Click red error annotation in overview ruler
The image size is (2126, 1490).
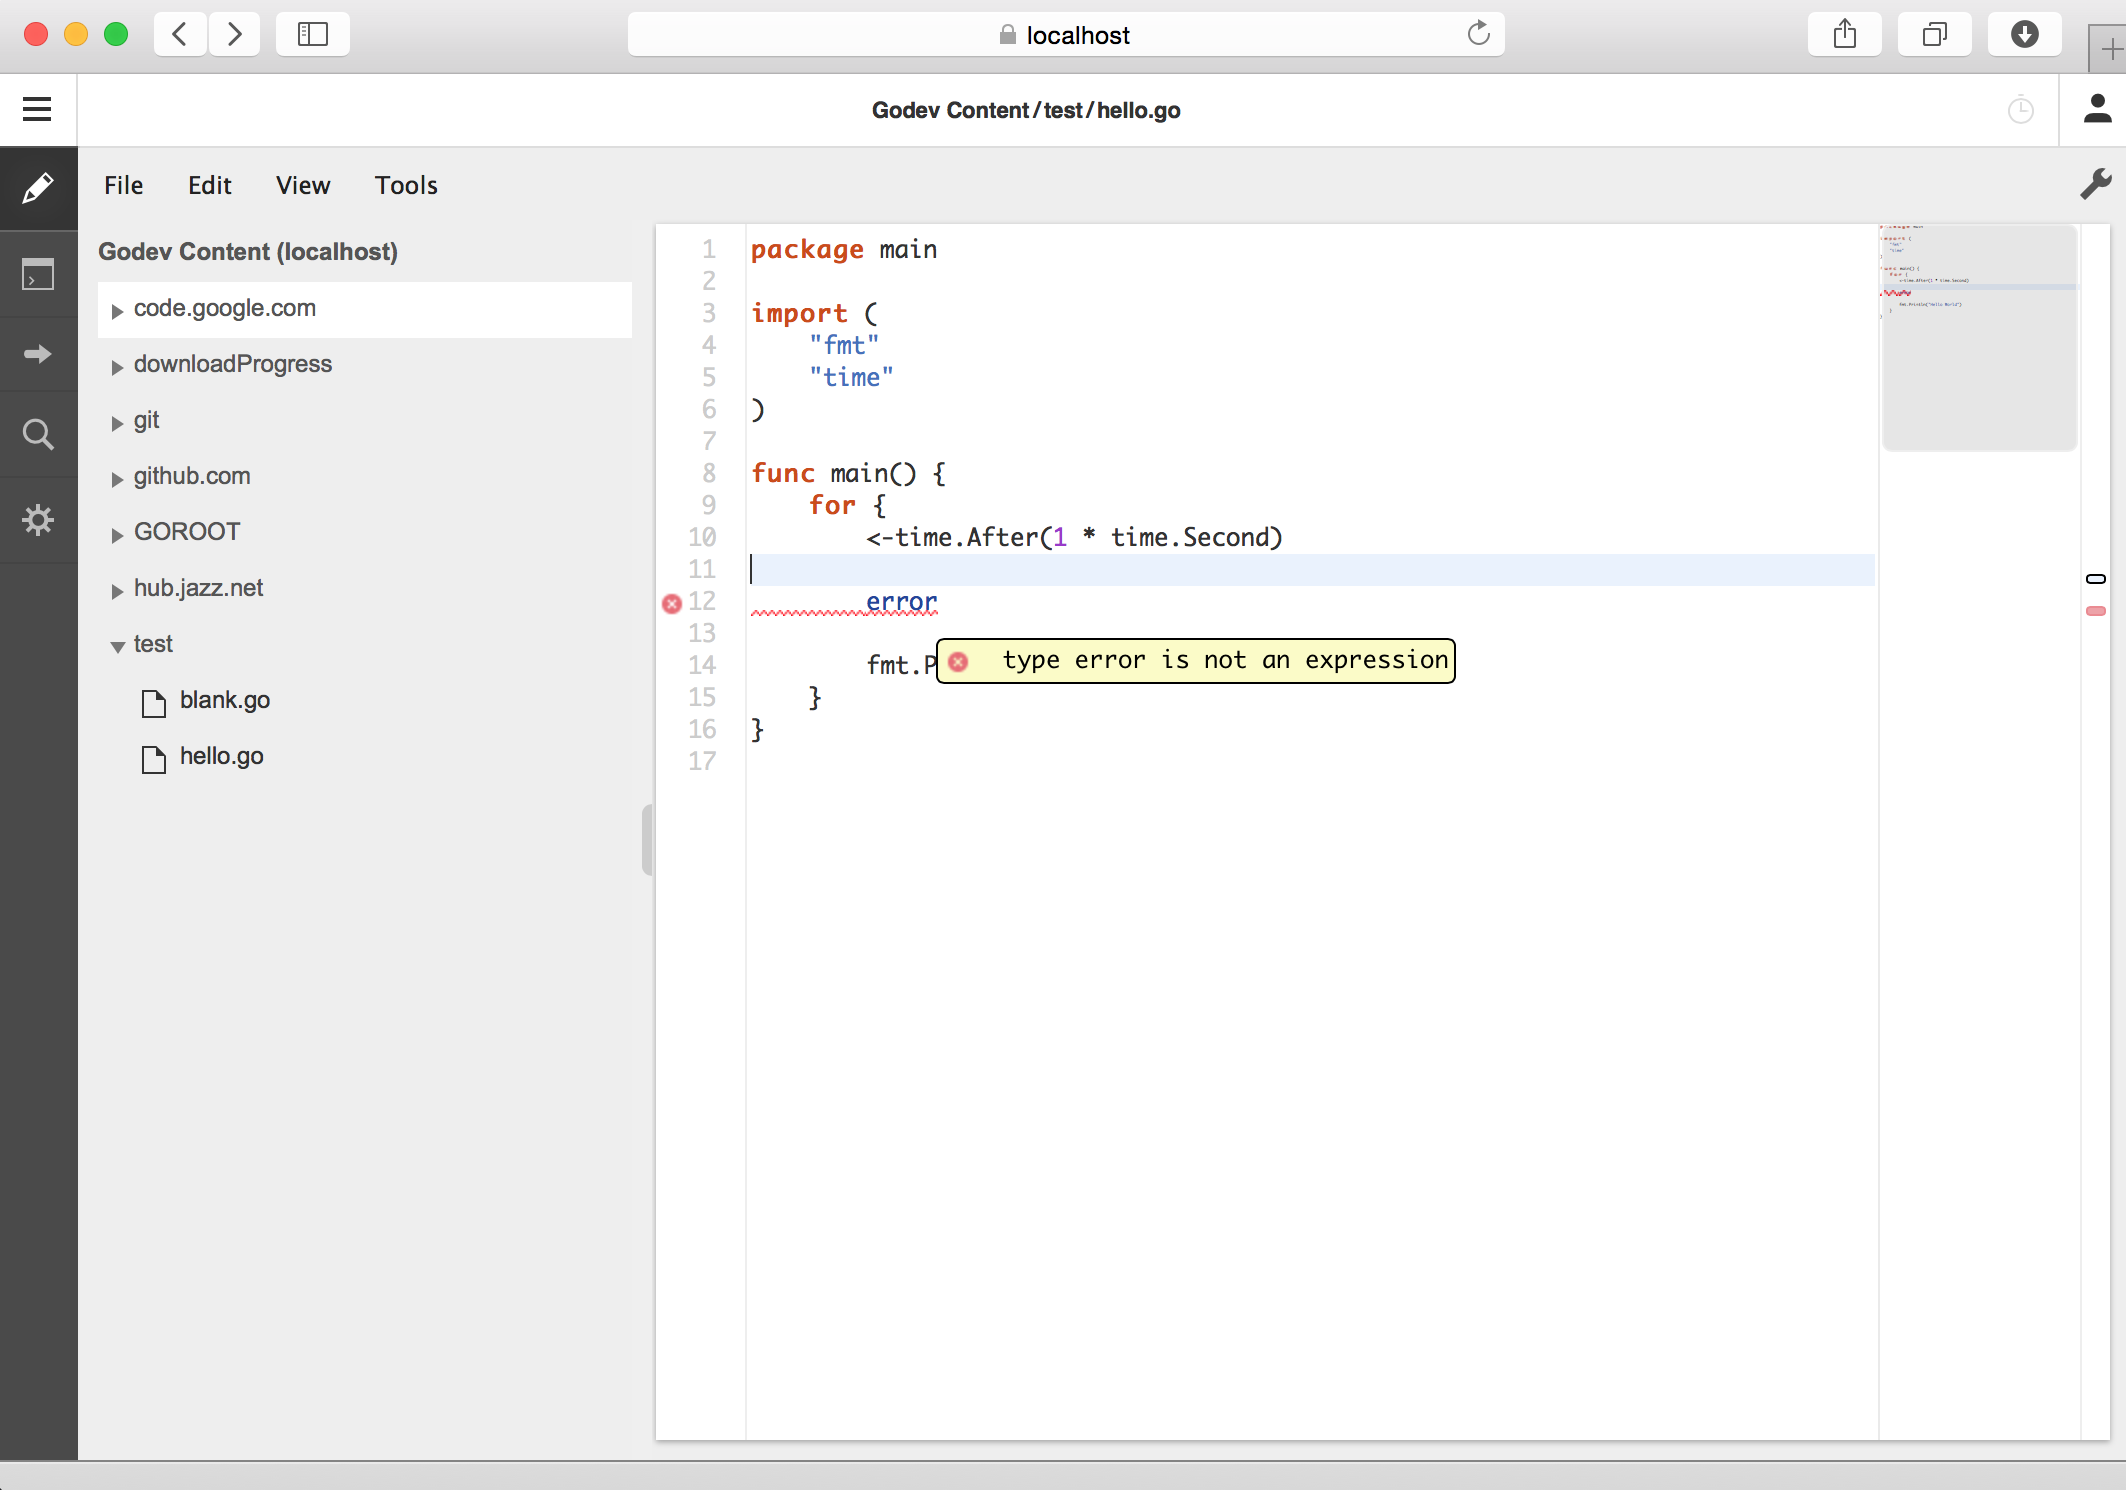[x=2096, y=611]
